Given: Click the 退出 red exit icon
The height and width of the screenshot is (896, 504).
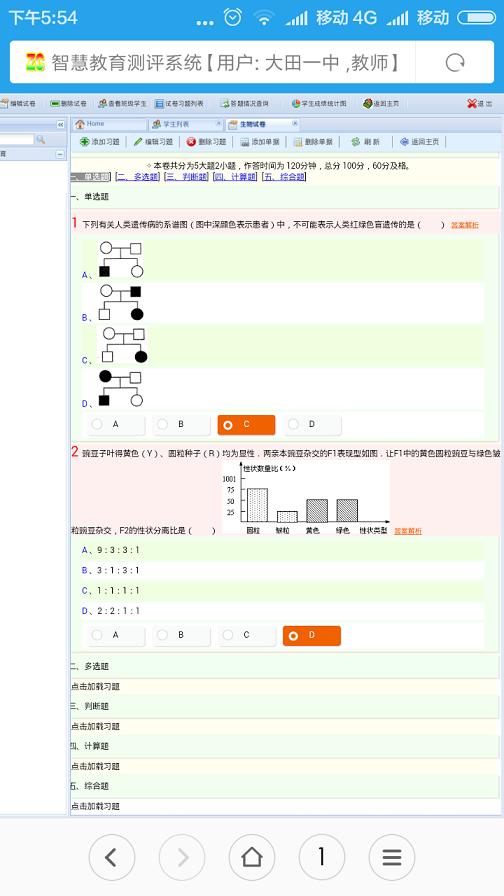Looking at the screenshot, I should pyautogui.click(x=471, y=103).
